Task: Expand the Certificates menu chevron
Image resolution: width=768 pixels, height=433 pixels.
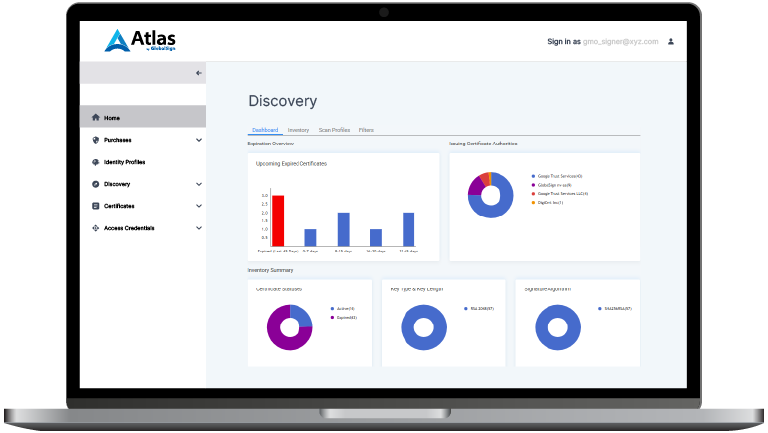Action: [199, 206]
